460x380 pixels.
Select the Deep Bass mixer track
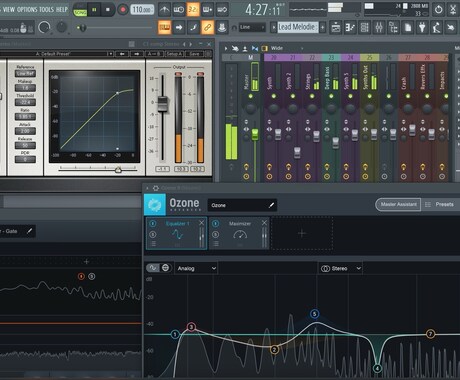327,78
